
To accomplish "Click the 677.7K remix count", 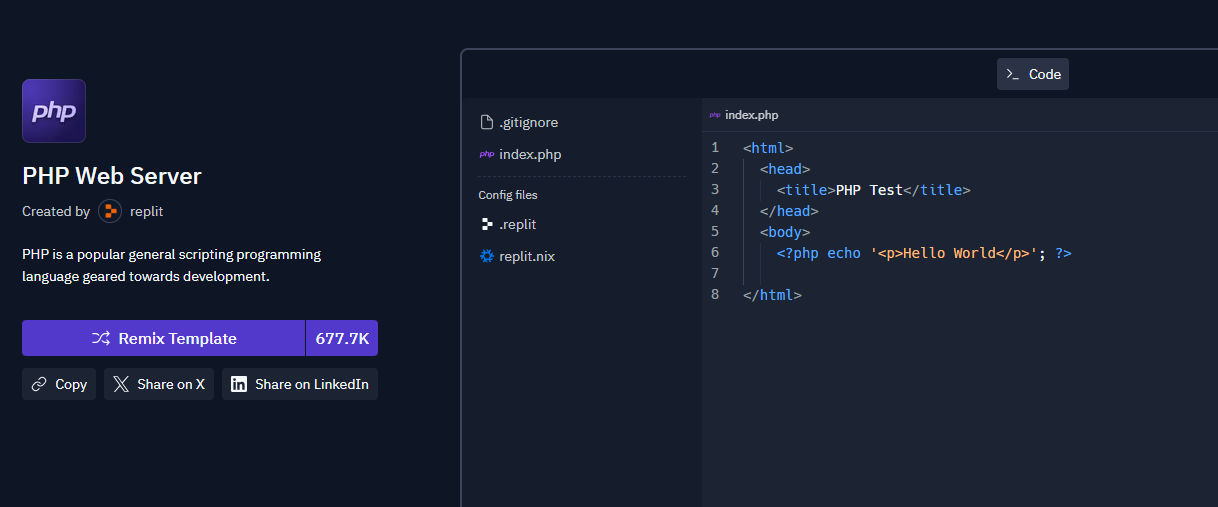I will [x=342, y=338].
